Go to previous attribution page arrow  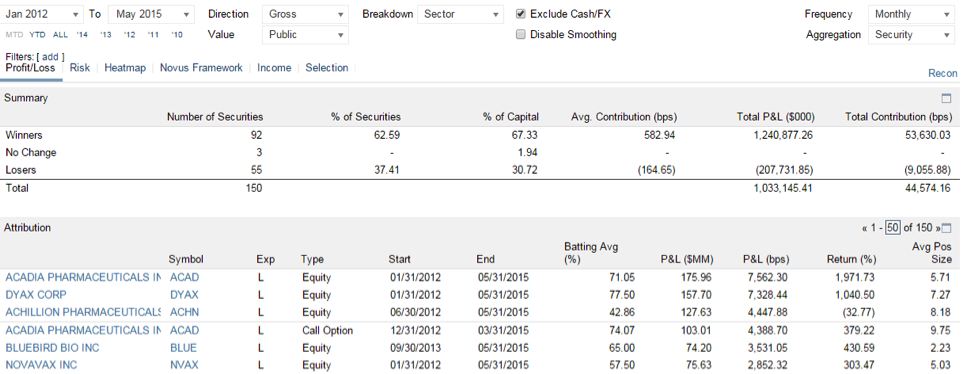(864, 228)
